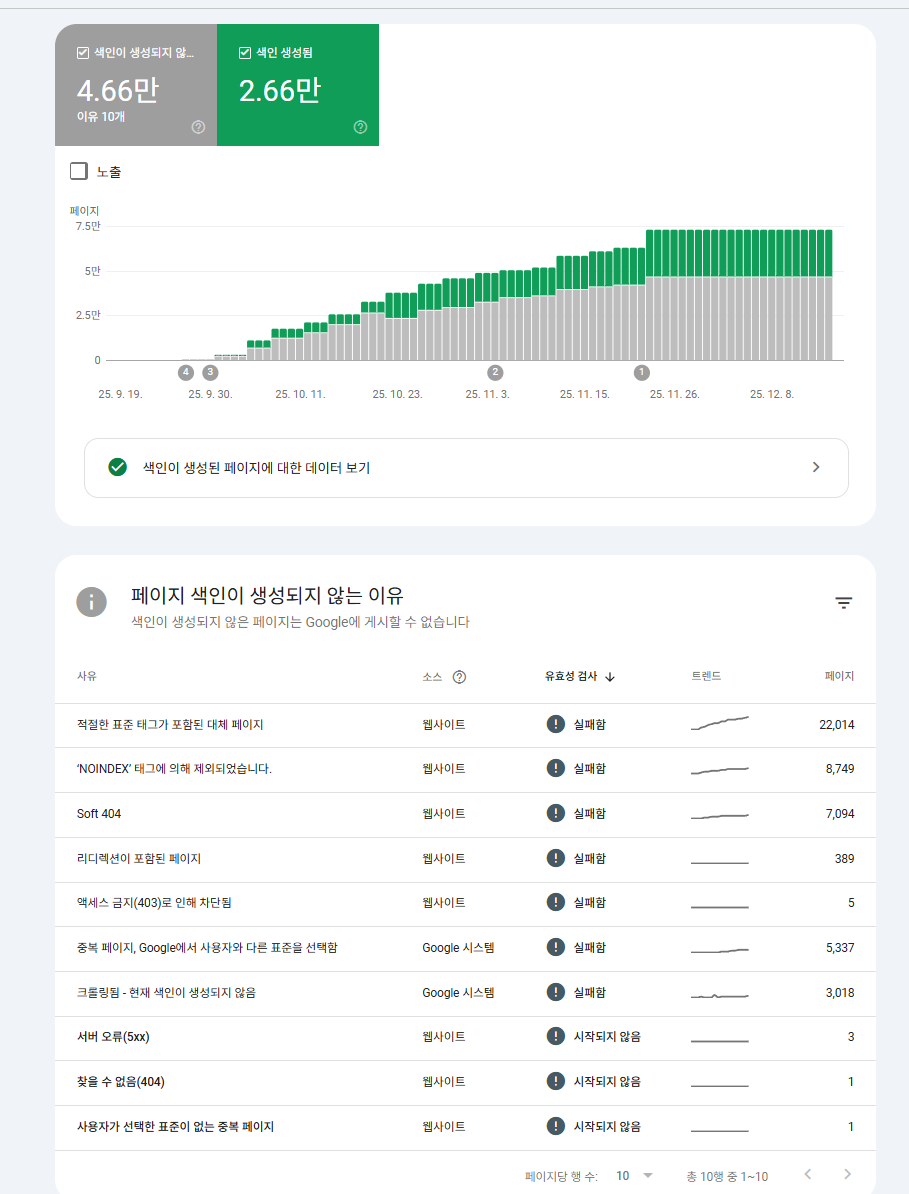Click the failed status icon in Soft 404 row
This screenshot has height=1194, width=909.
(x=556, y=814)
